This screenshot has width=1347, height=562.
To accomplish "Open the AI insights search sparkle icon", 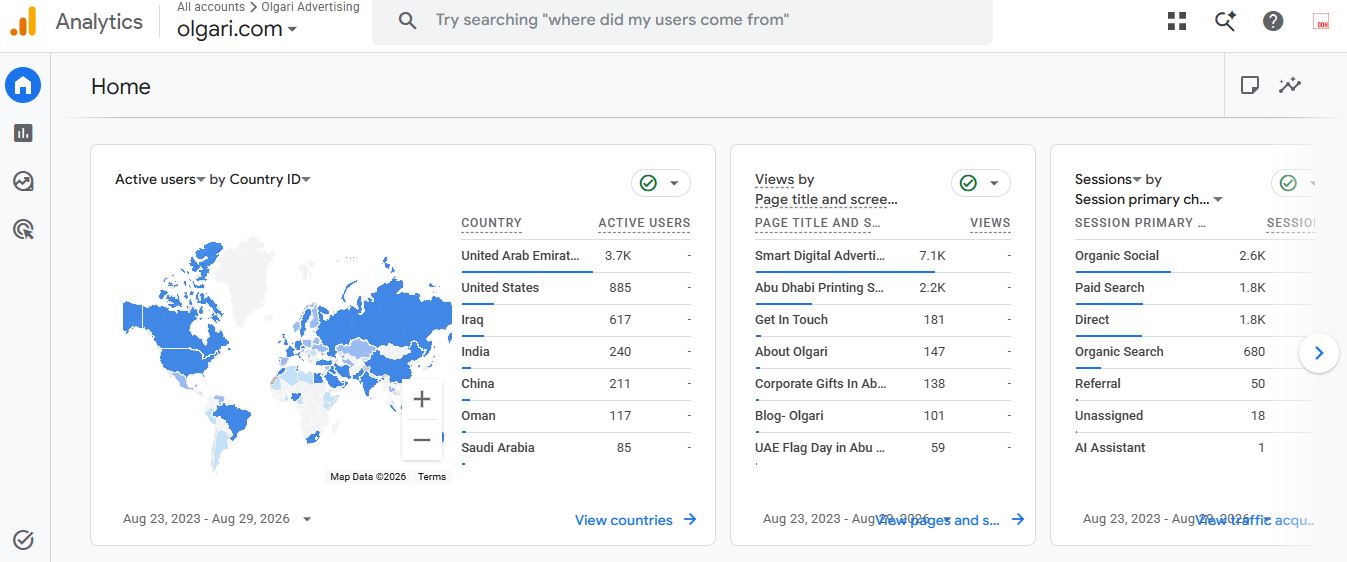I will [1225, 21].
